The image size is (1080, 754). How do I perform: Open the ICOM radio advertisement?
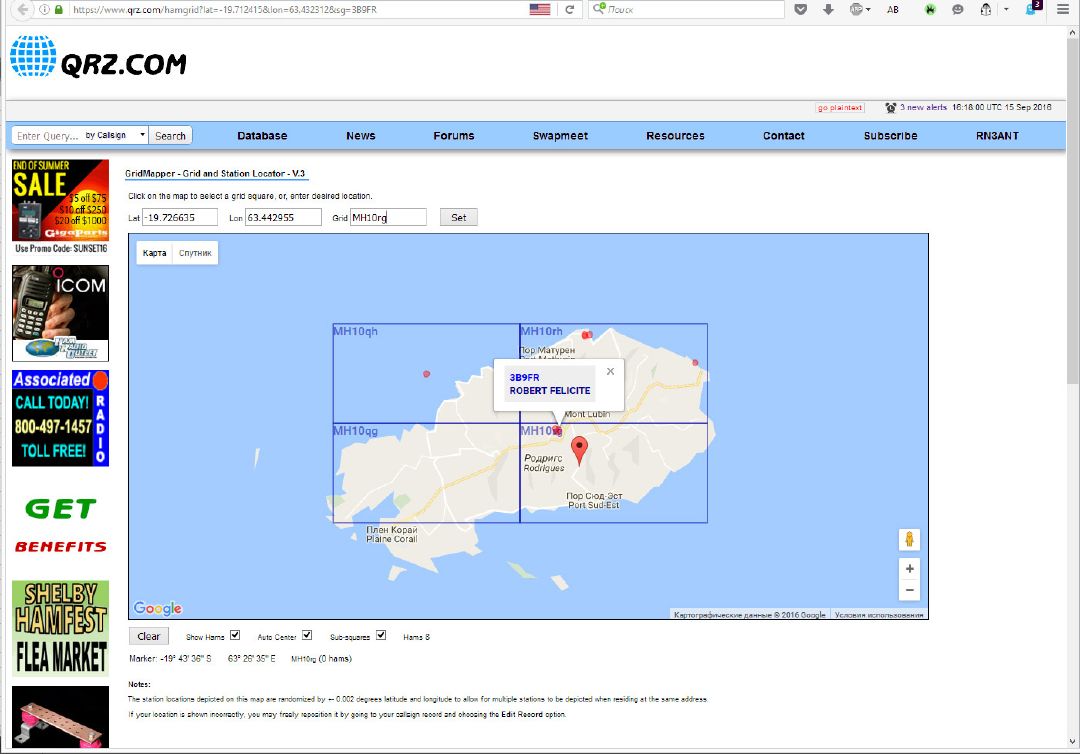[61, 313]
